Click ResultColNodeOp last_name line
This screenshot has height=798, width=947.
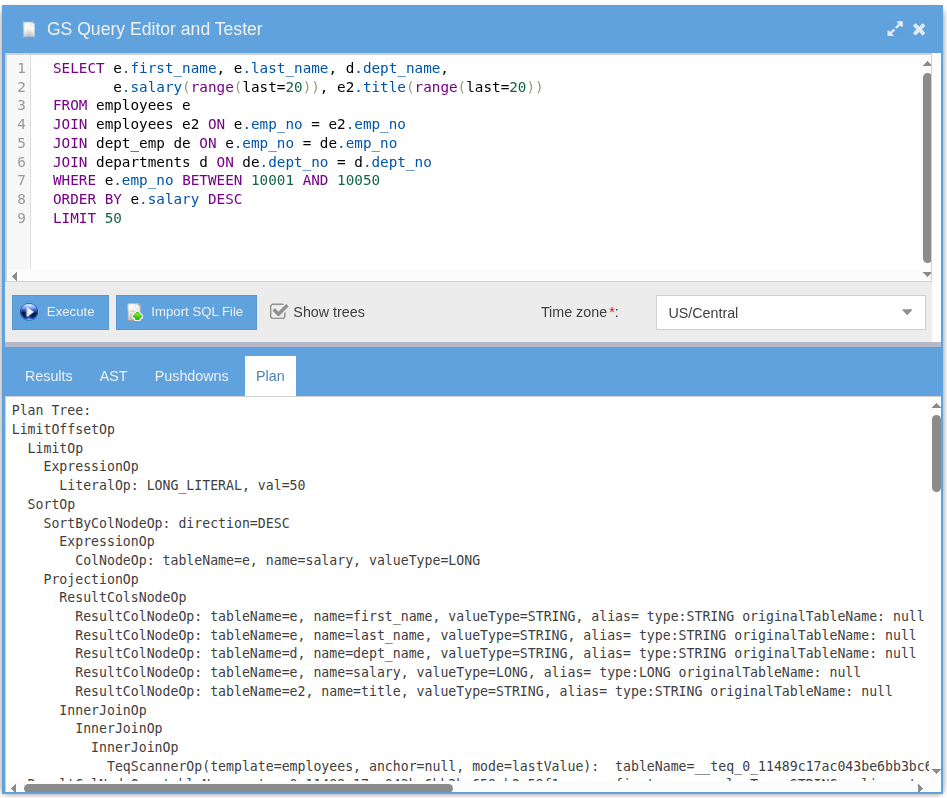pos(495,635)
